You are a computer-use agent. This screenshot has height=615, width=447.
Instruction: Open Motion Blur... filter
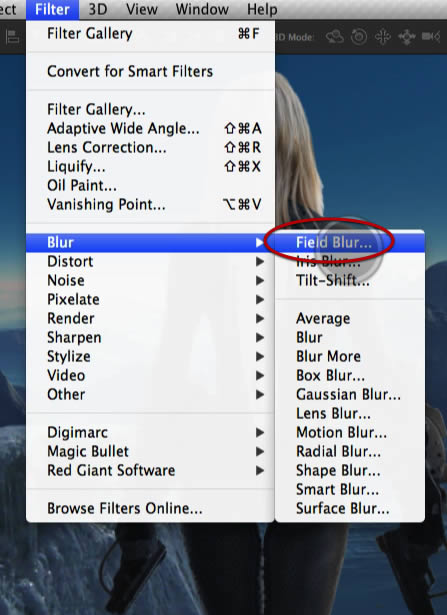click(x=350, y=432)
